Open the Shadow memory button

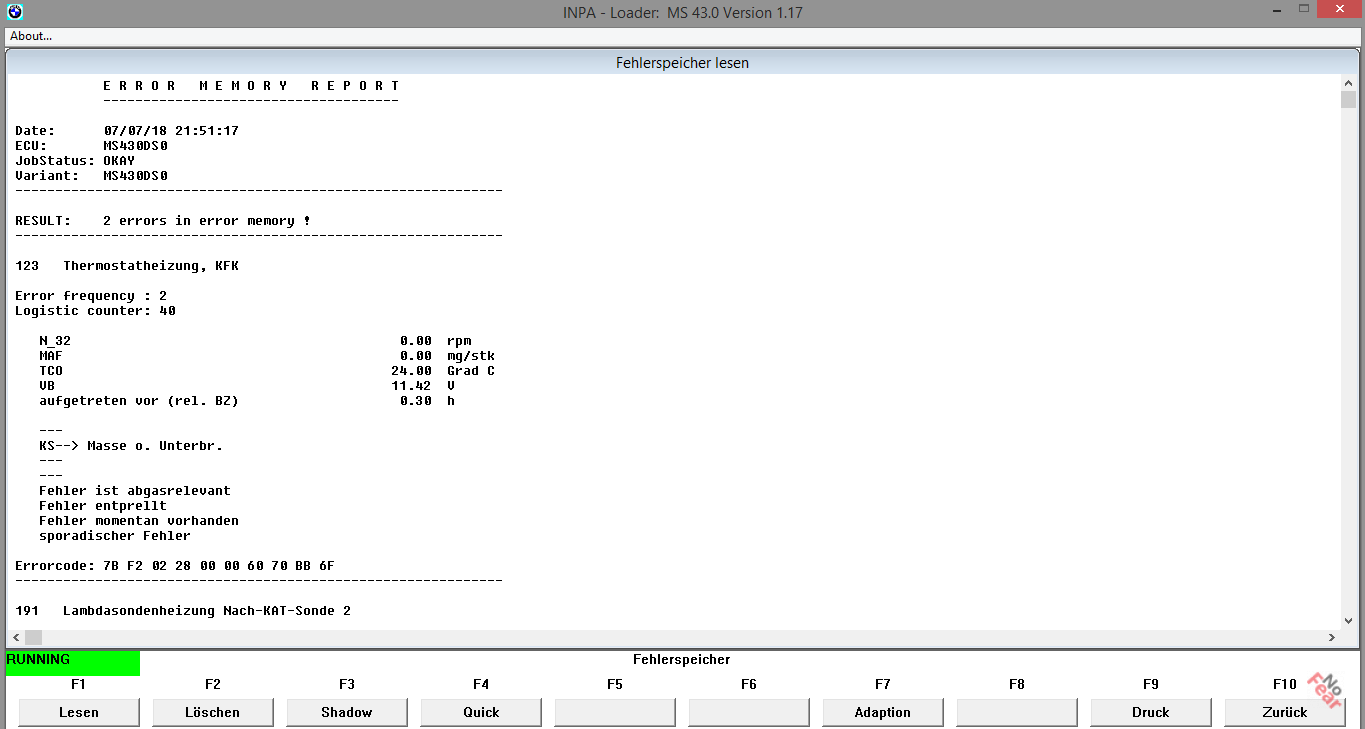pyautogui.click(x=347, y=712)
